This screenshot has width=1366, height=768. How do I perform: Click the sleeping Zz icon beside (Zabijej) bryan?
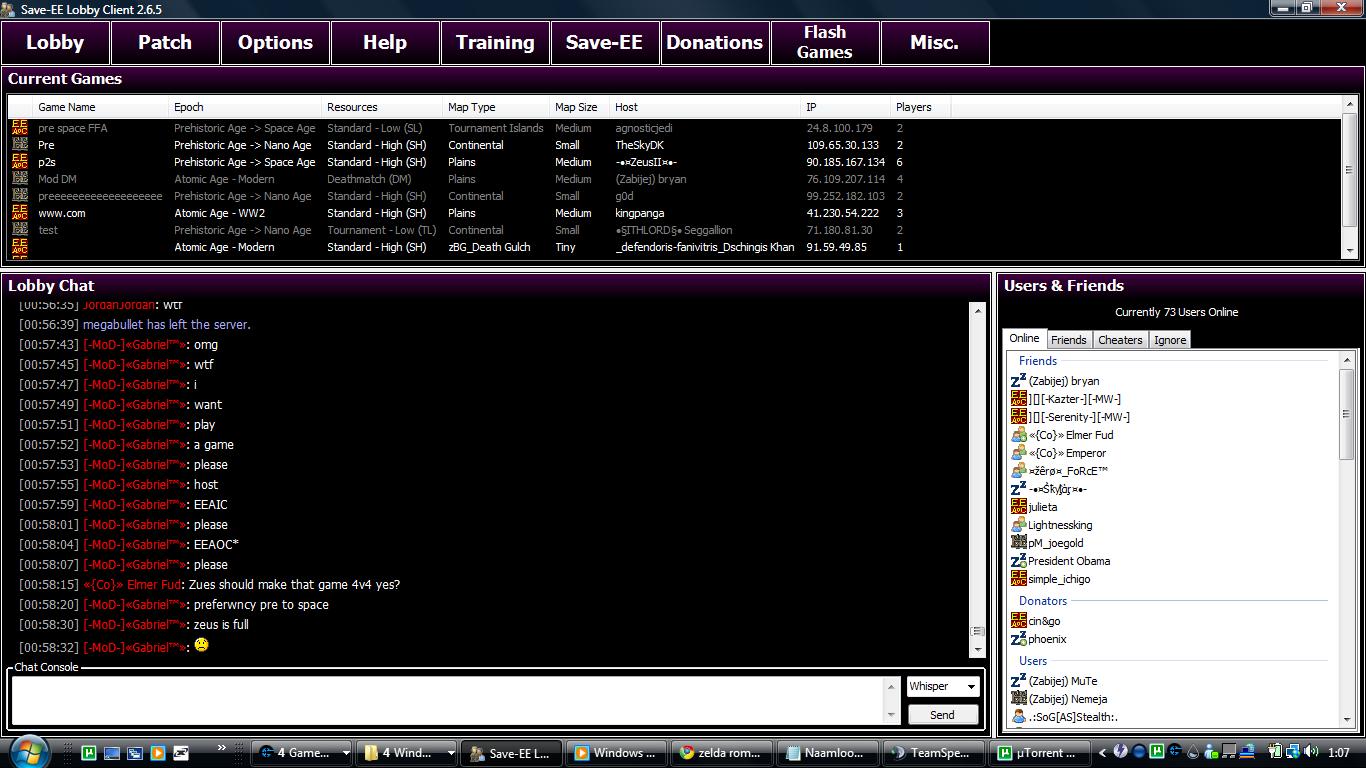point(1018,381)
